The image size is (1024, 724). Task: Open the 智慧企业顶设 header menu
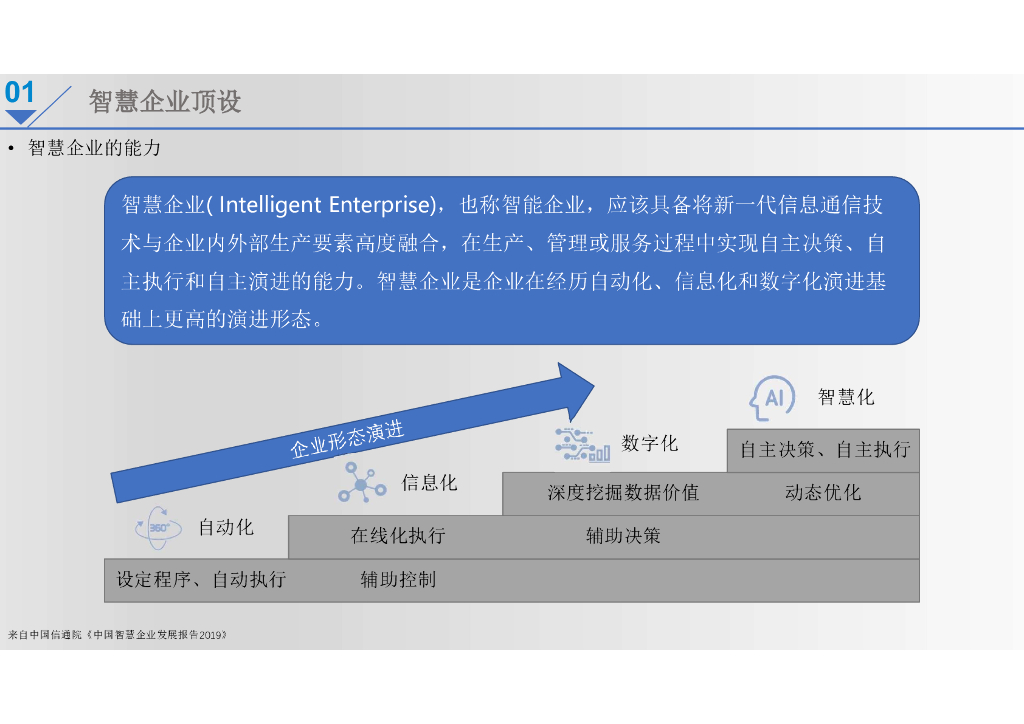(163, 100)
